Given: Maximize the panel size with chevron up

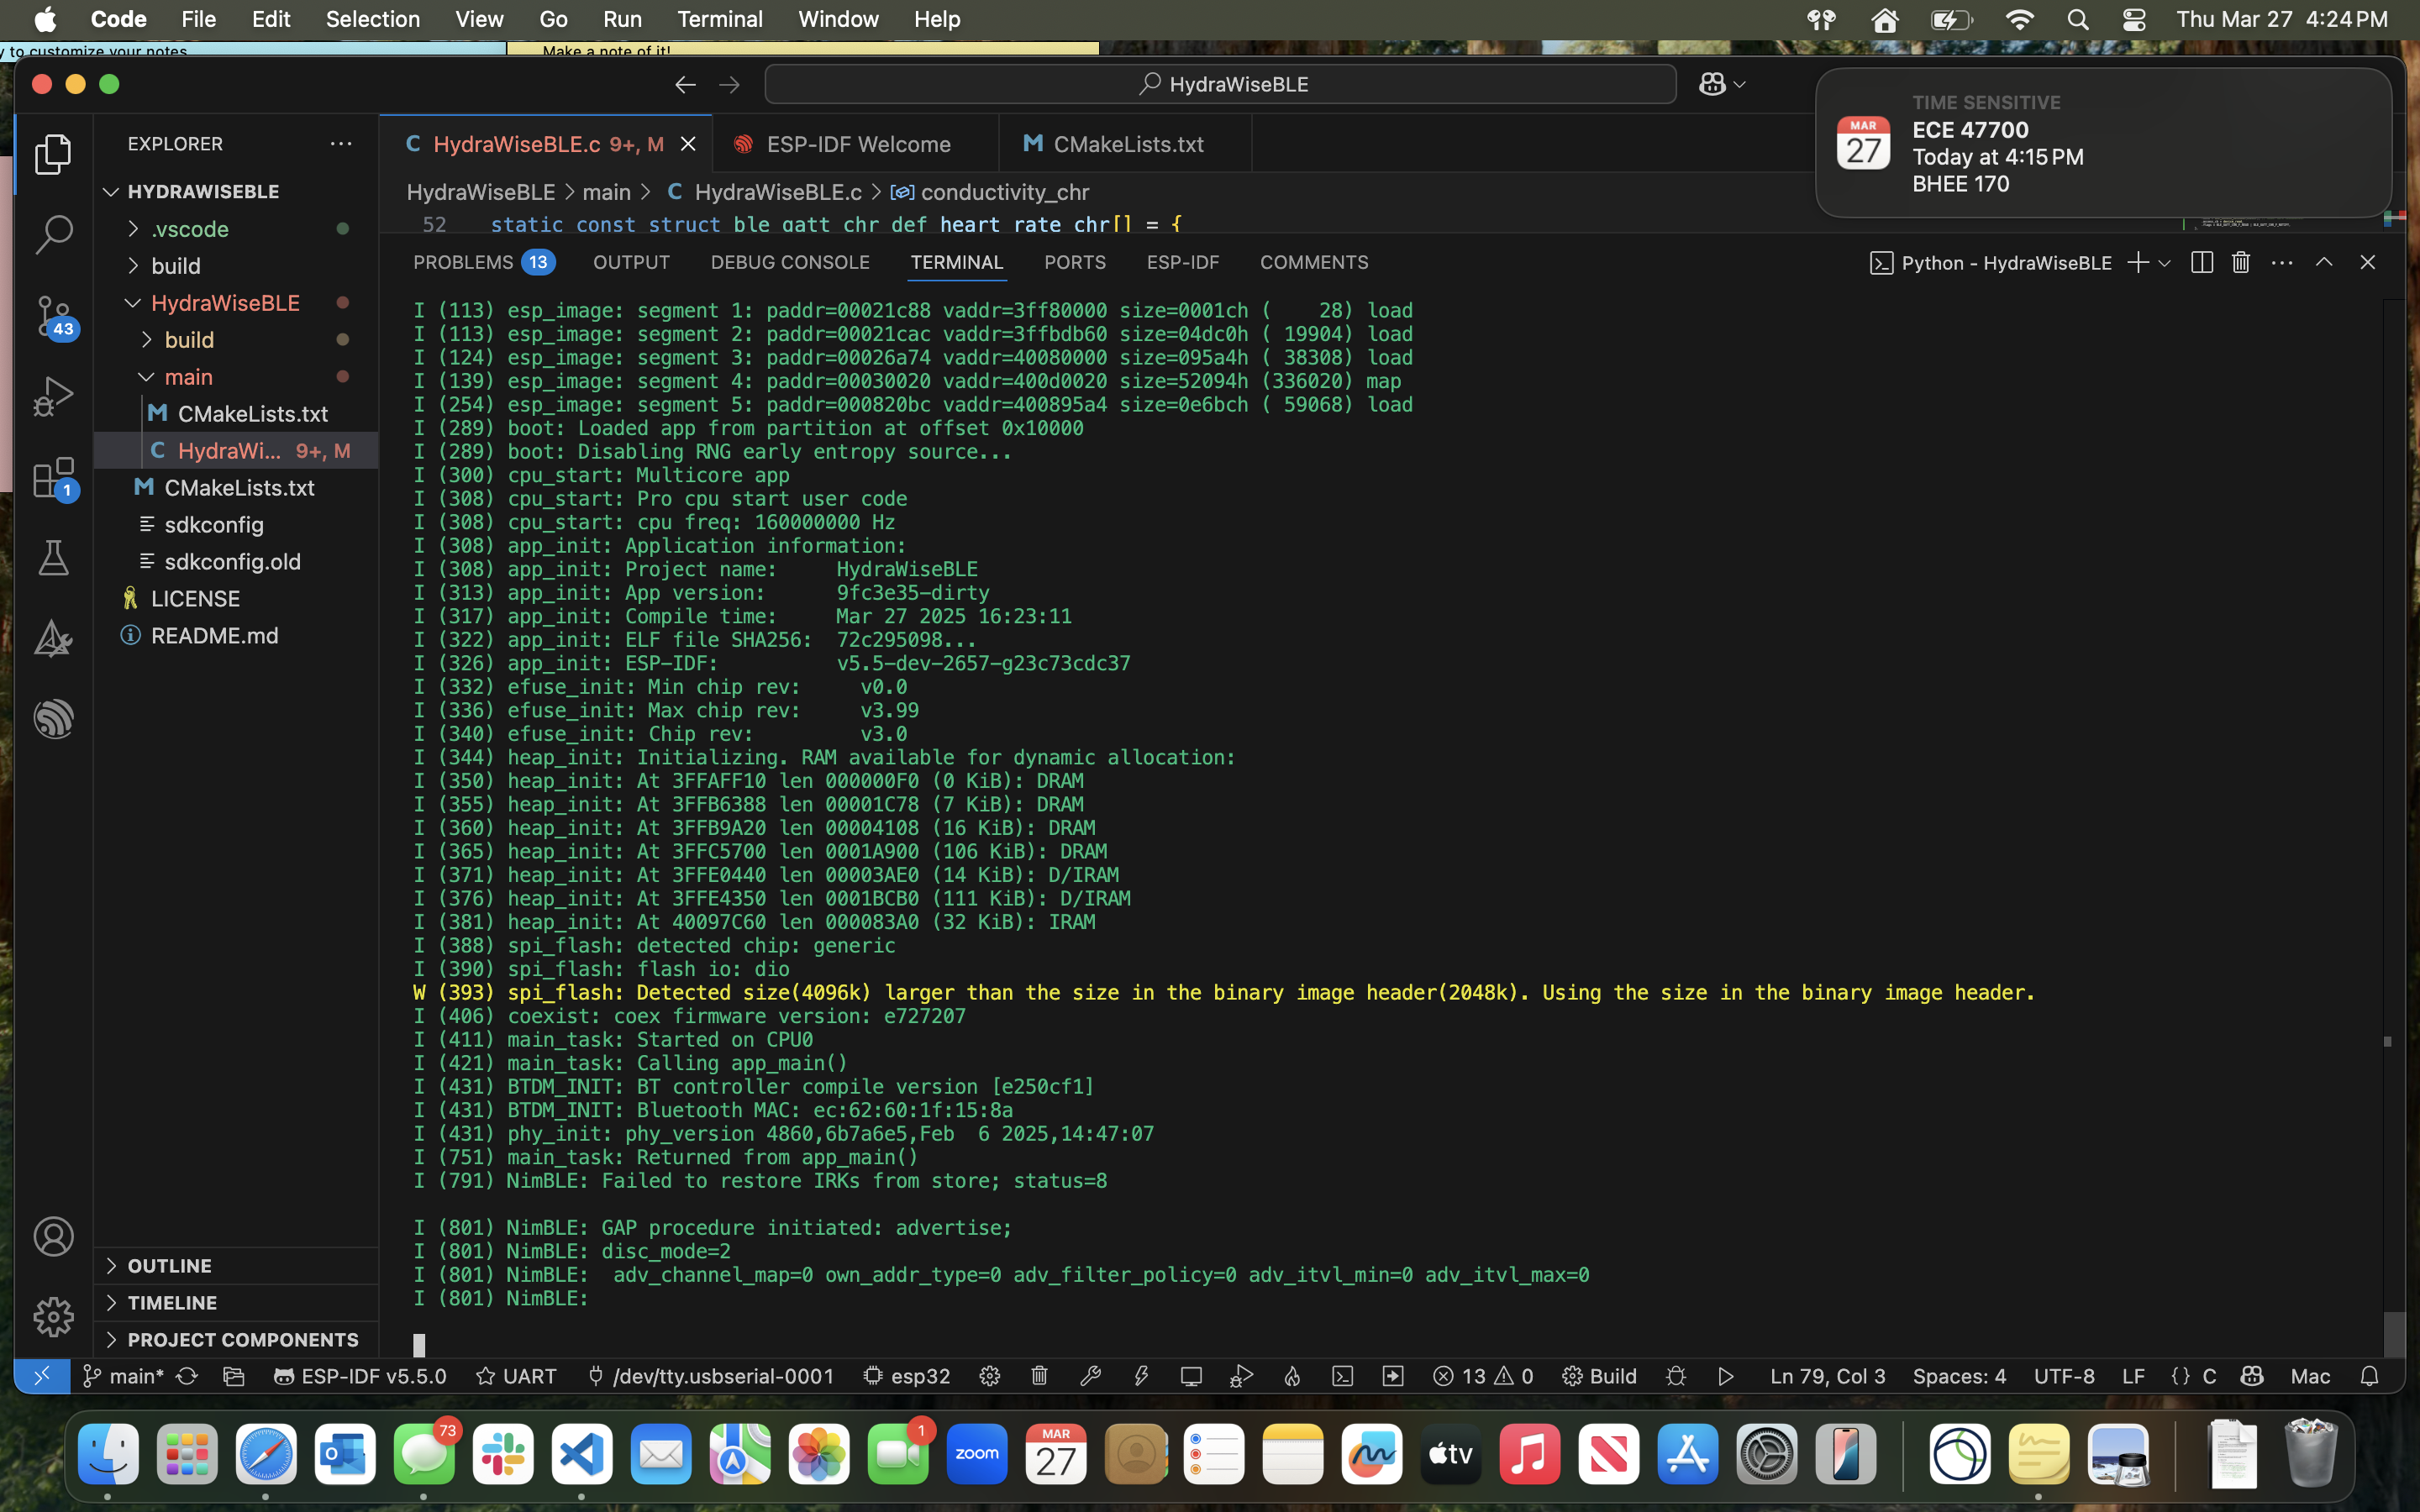Looking at the screenshot, I should tap(2323, 262).
